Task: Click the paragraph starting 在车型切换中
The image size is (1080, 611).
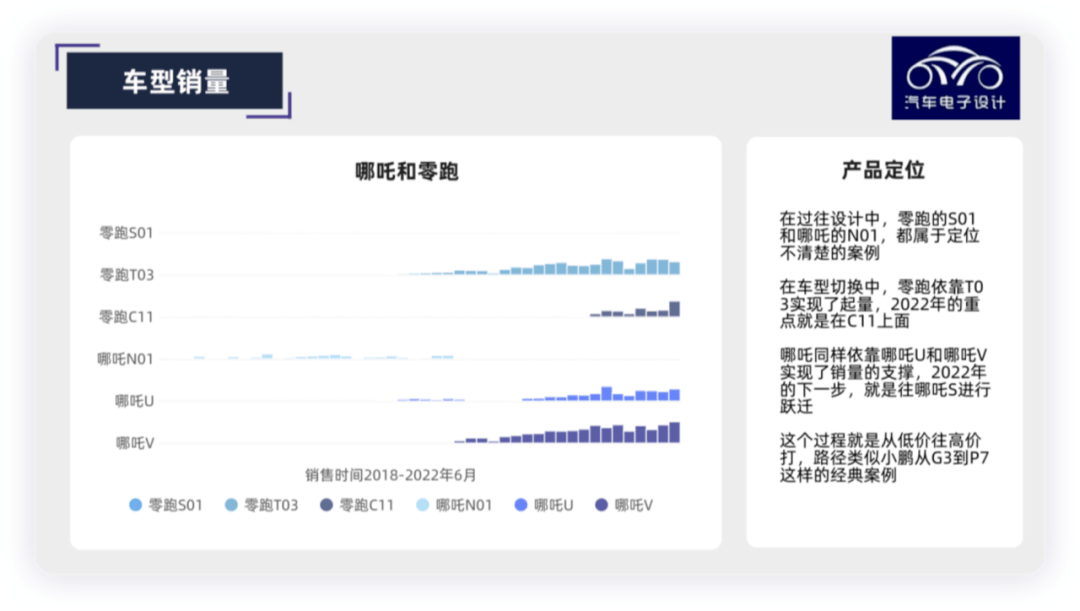Action: click(881, 304)
